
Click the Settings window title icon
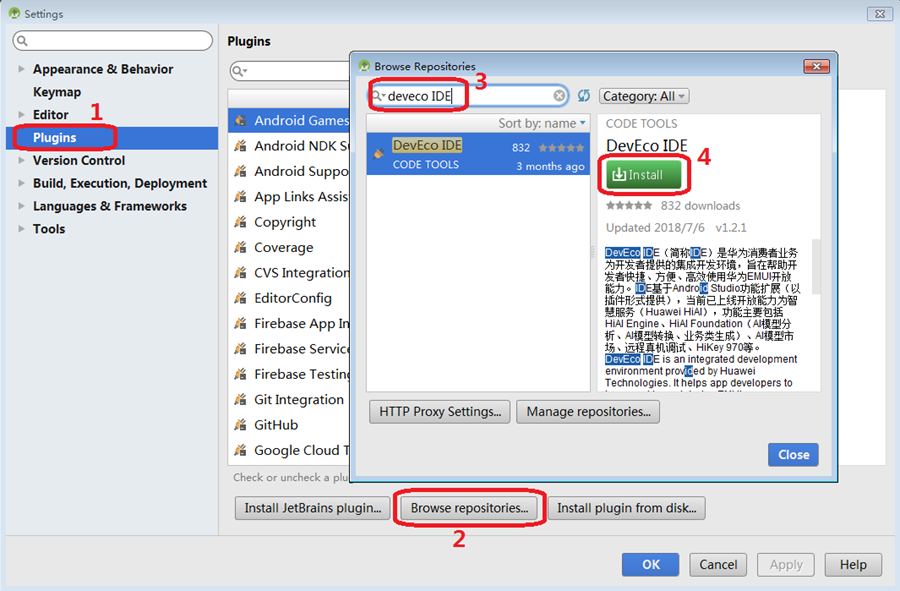click(14, 13)
